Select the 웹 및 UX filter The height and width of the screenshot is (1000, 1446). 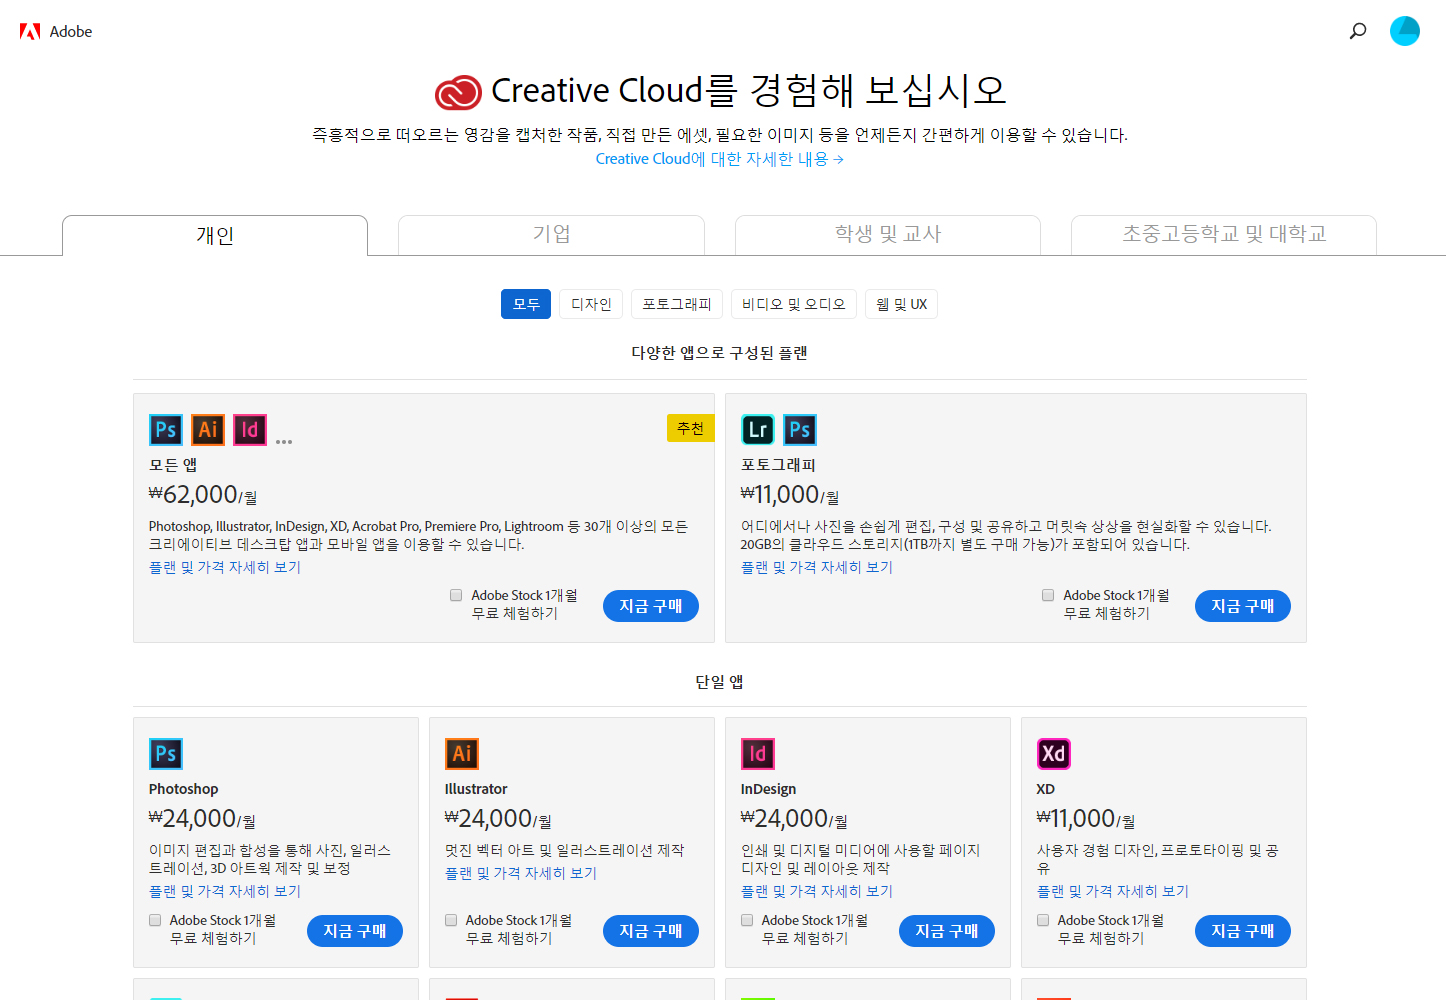[902, 304]
